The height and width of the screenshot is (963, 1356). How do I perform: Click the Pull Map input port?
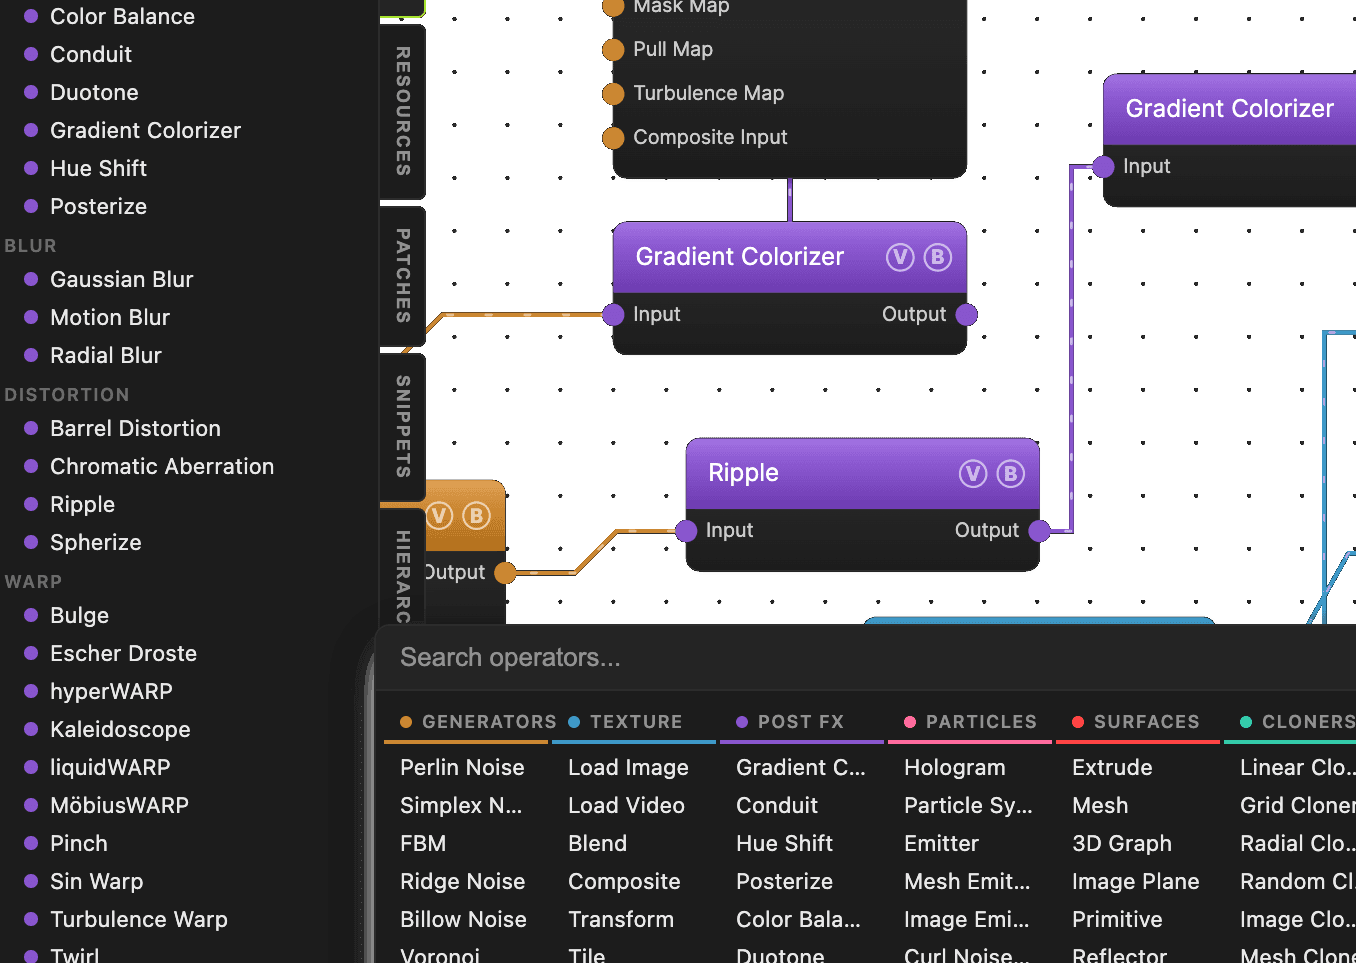[613, 50]
